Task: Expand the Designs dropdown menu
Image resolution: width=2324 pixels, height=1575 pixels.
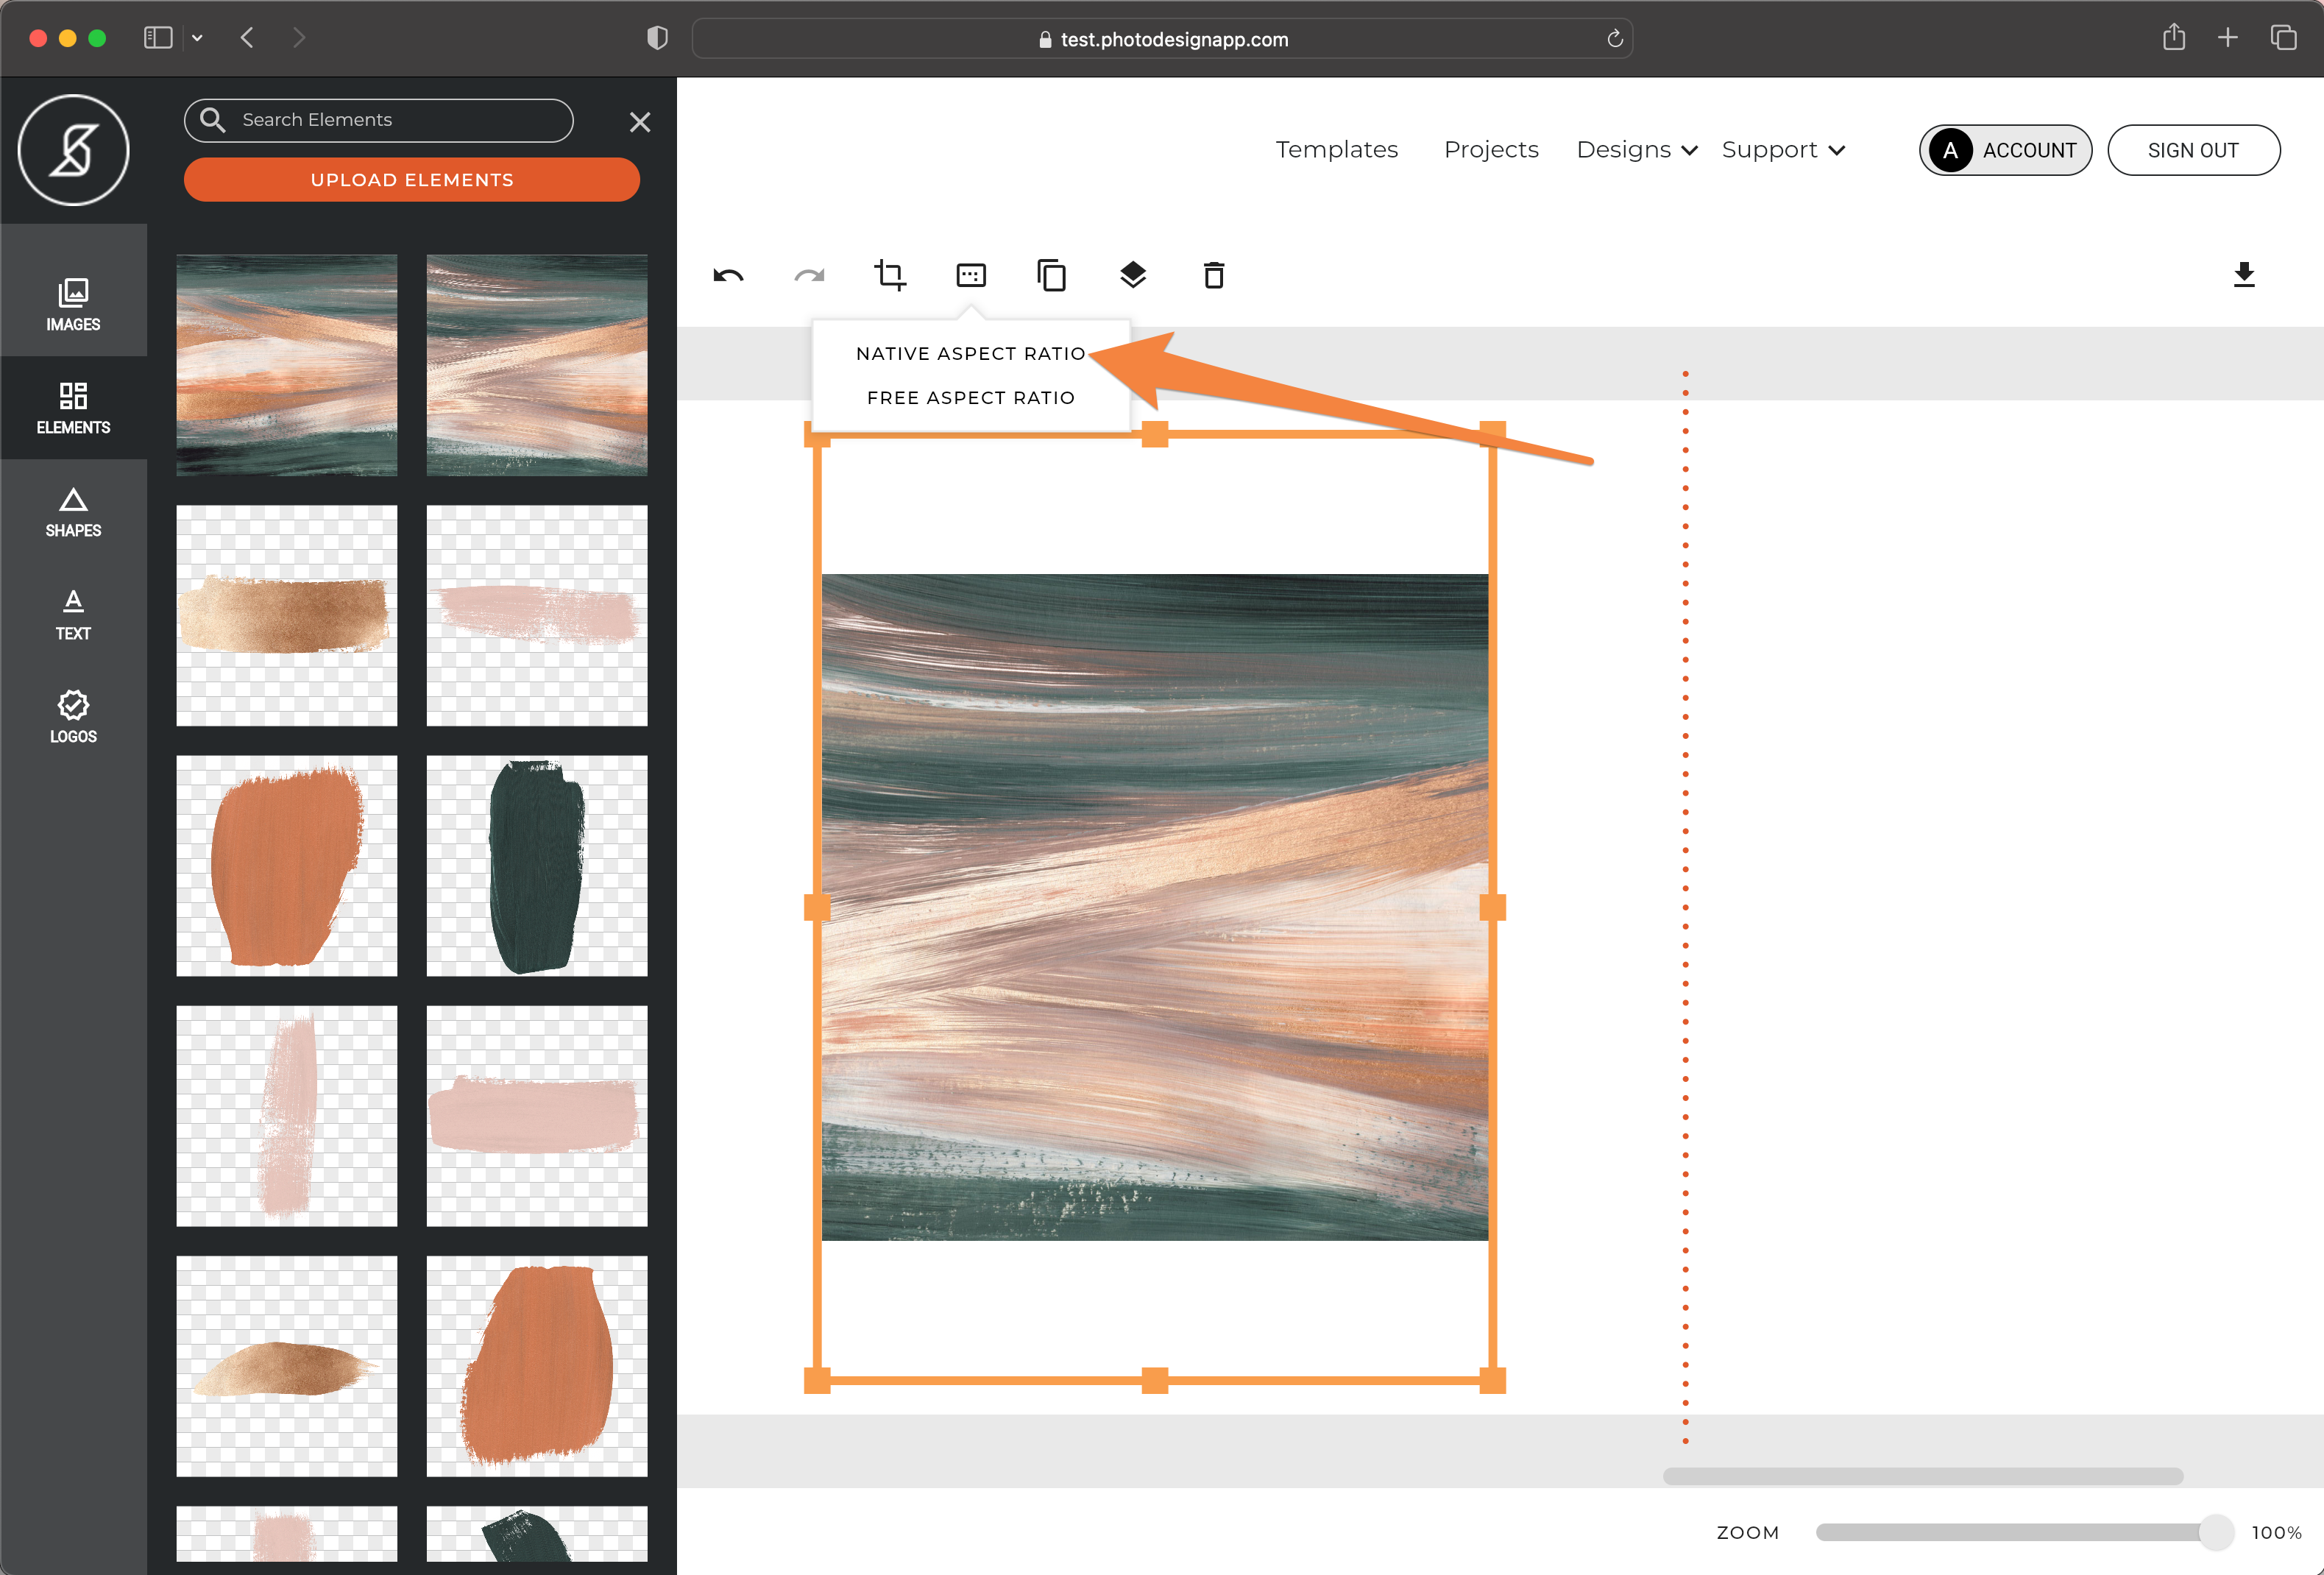Action: click(1637, 150)
